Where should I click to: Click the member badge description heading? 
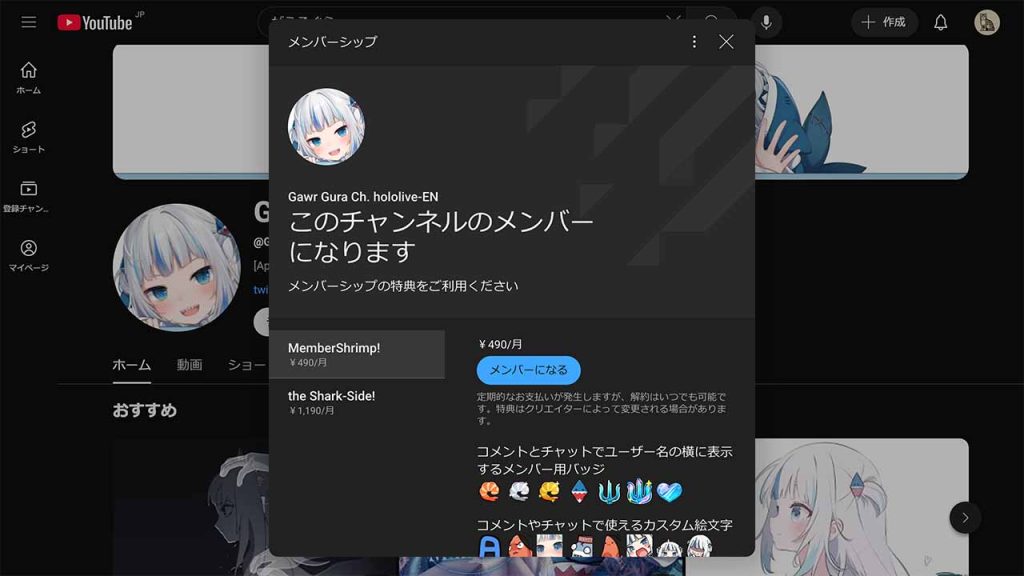tap(604, 460)
